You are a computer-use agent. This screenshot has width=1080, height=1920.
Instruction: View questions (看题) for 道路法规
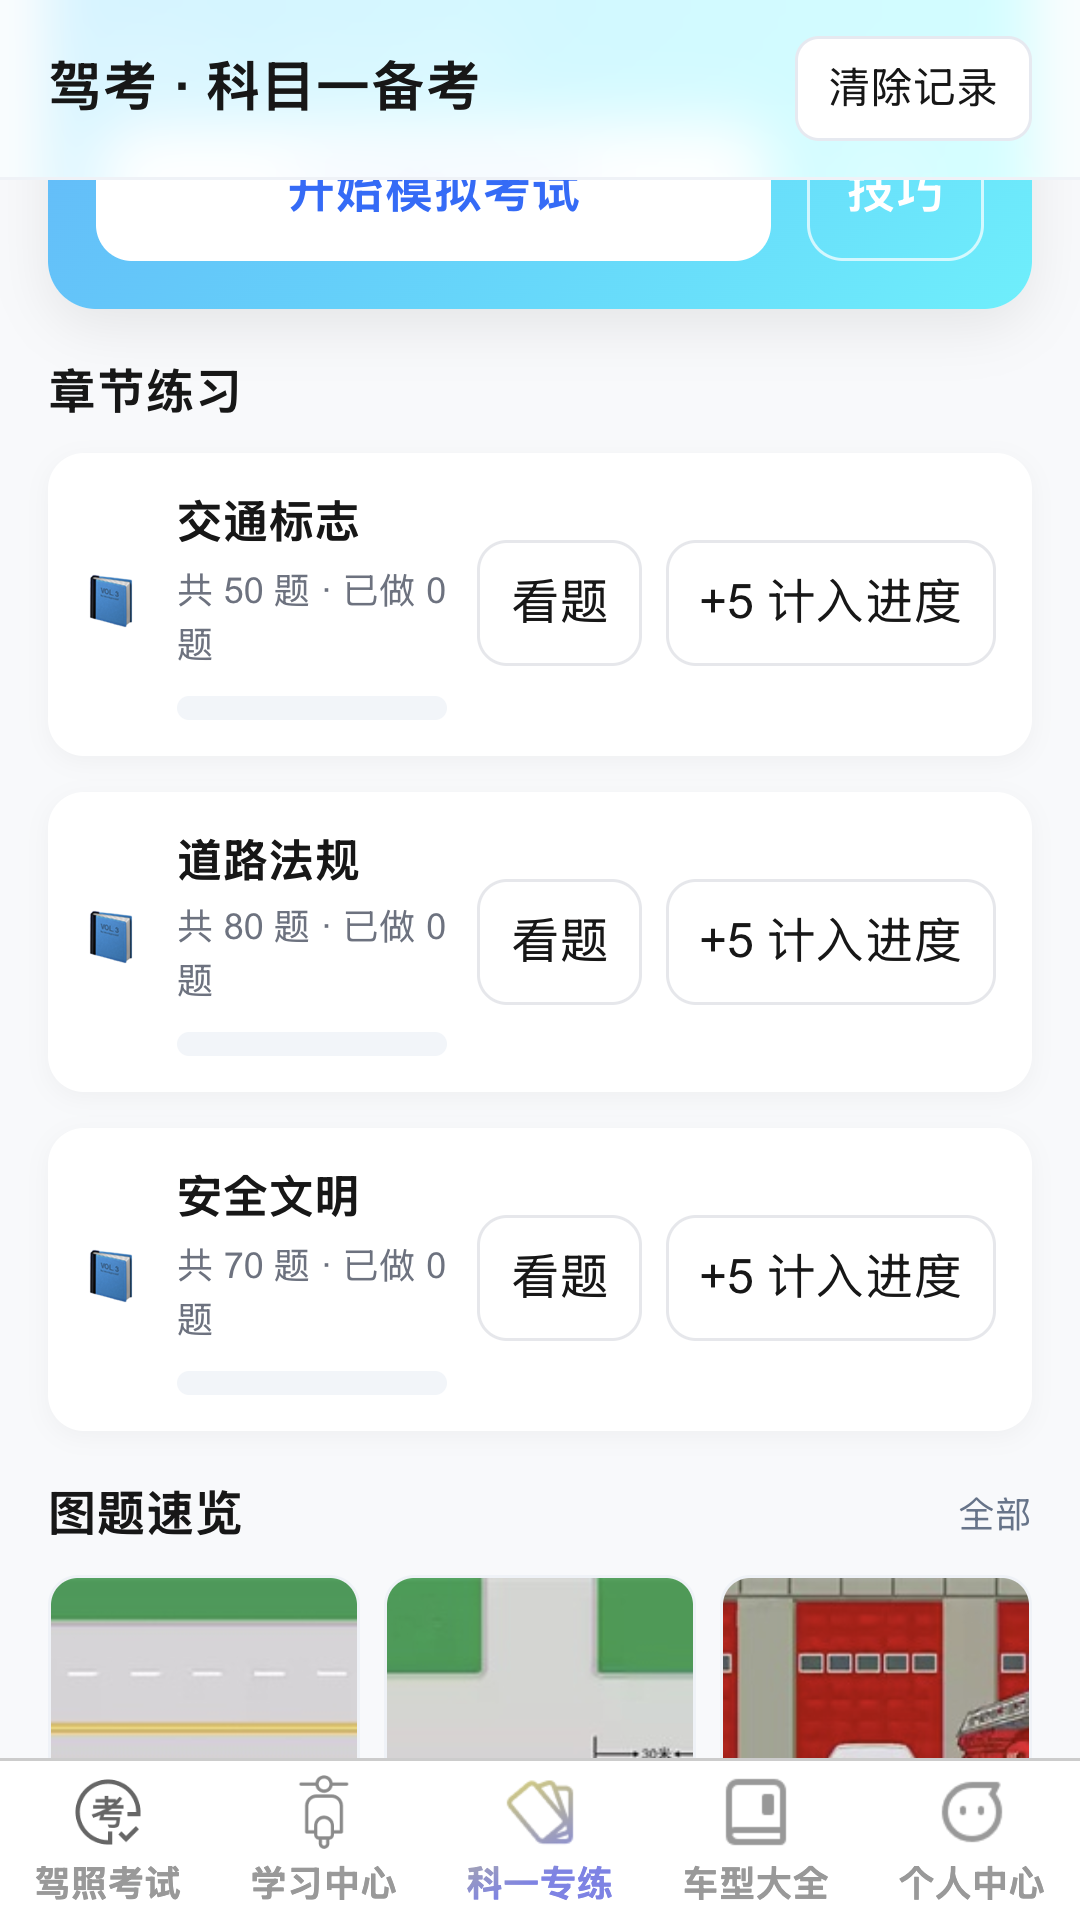click(x=559, y=942)
